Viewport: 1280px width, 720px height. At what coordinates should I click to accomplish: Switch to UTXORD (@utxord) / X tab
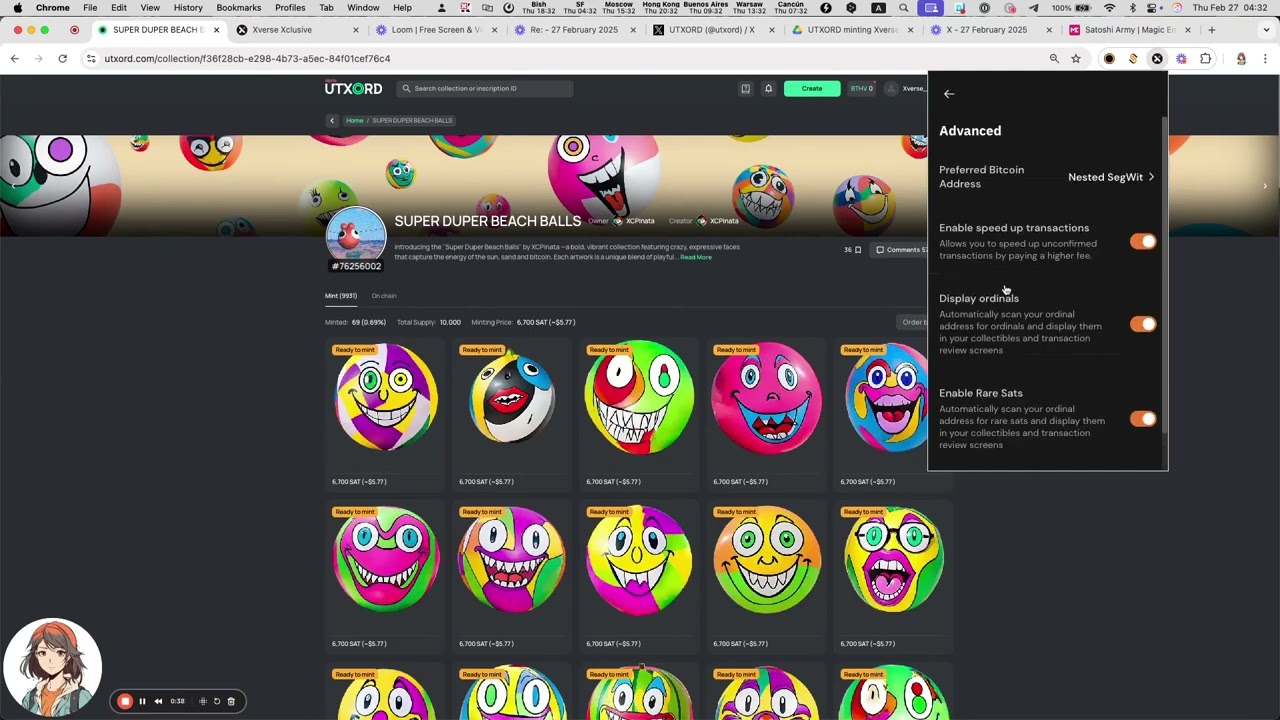[712, 30]
